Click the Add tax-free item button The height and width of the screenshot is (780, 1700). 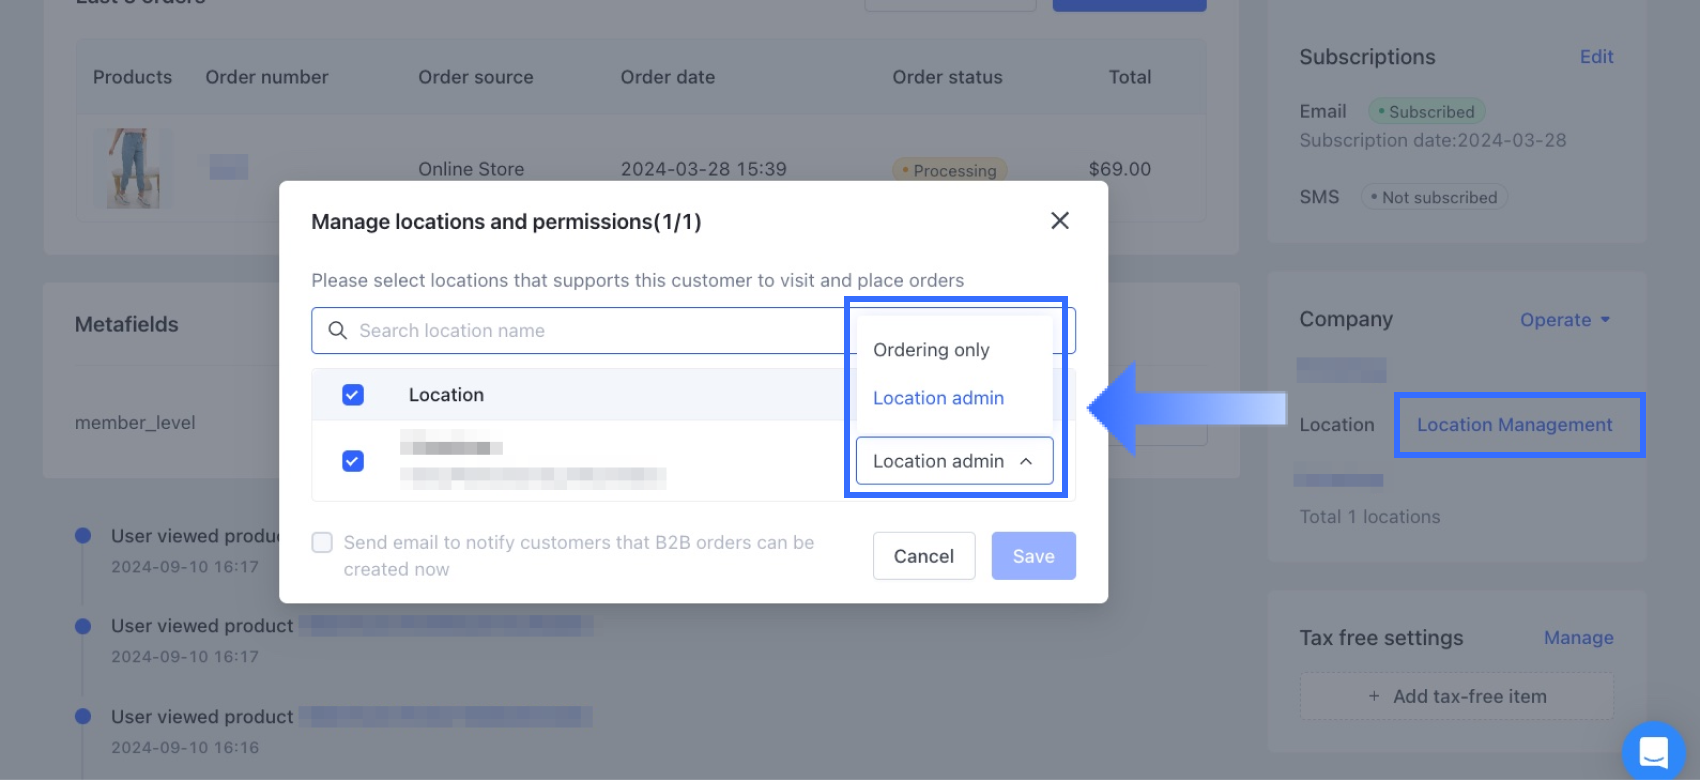pos(1457,697)
